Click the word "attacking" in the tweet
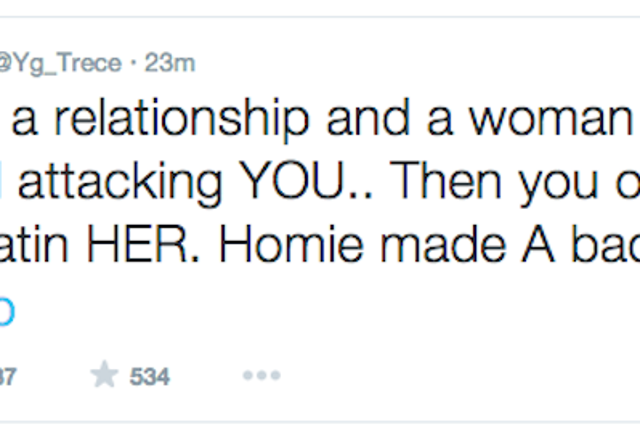Screen dimensions: 640x427 click(x=120, y=182)
